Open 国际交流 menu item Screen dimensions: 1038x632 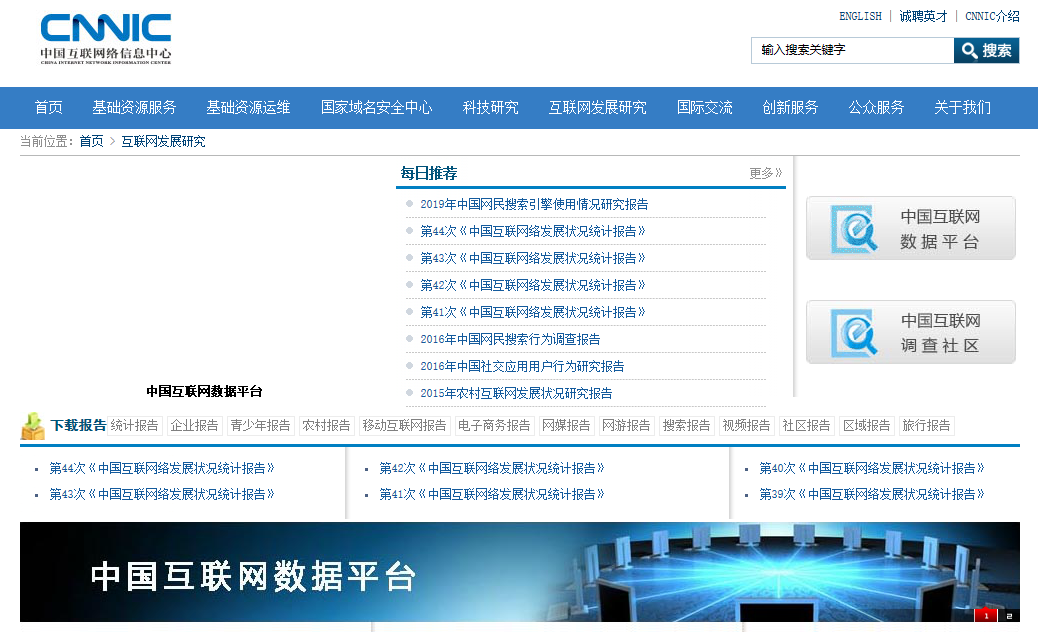click(x=704, y=107)
